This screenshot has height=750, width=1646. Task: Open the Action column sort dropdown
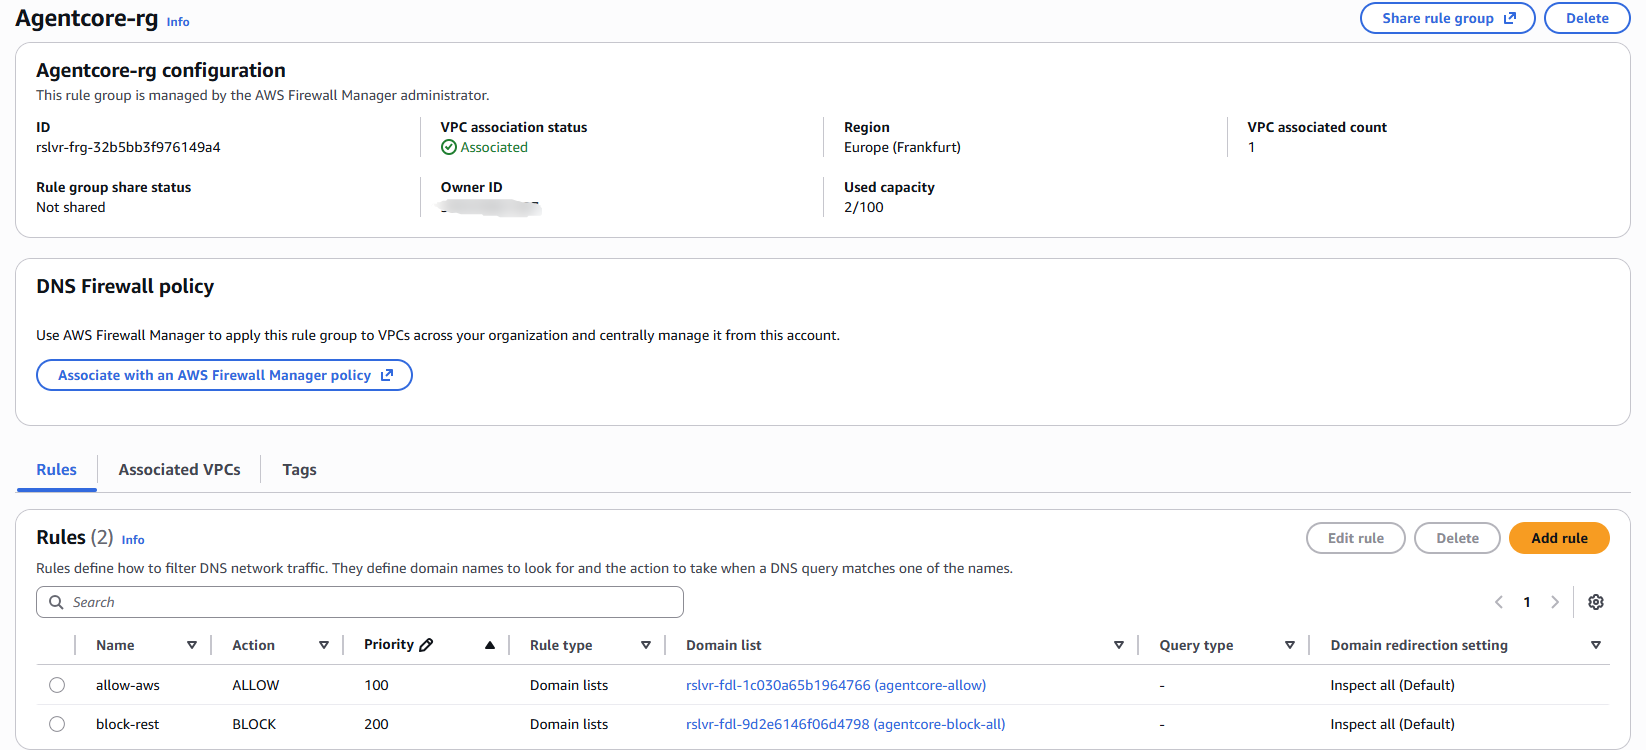coord(324,645)
